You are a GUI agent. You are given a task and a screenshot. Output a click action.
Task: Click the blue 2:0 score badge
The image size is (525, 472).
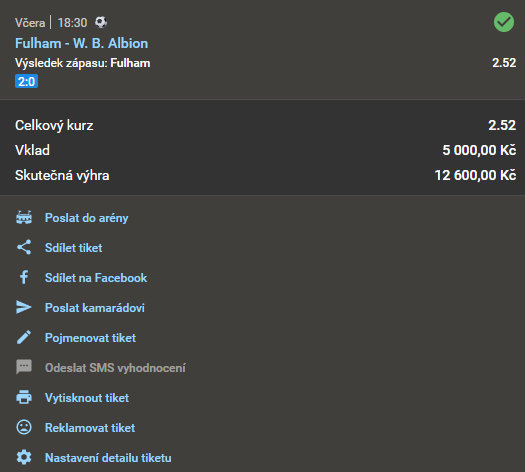click(x=26, y=81)
